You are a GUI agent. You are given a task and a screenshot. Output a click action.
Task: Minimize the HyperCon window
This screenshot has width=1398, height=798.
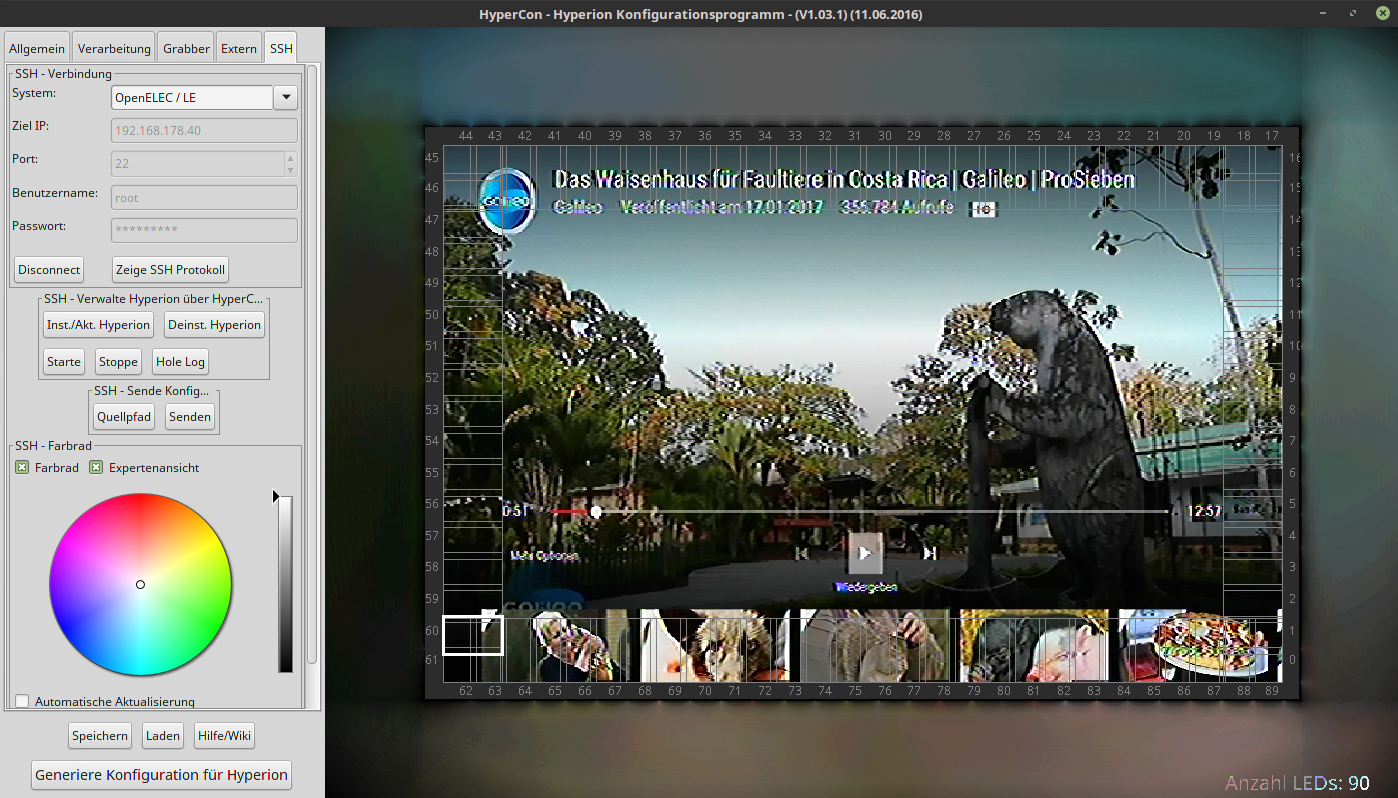pos(1324,14)
